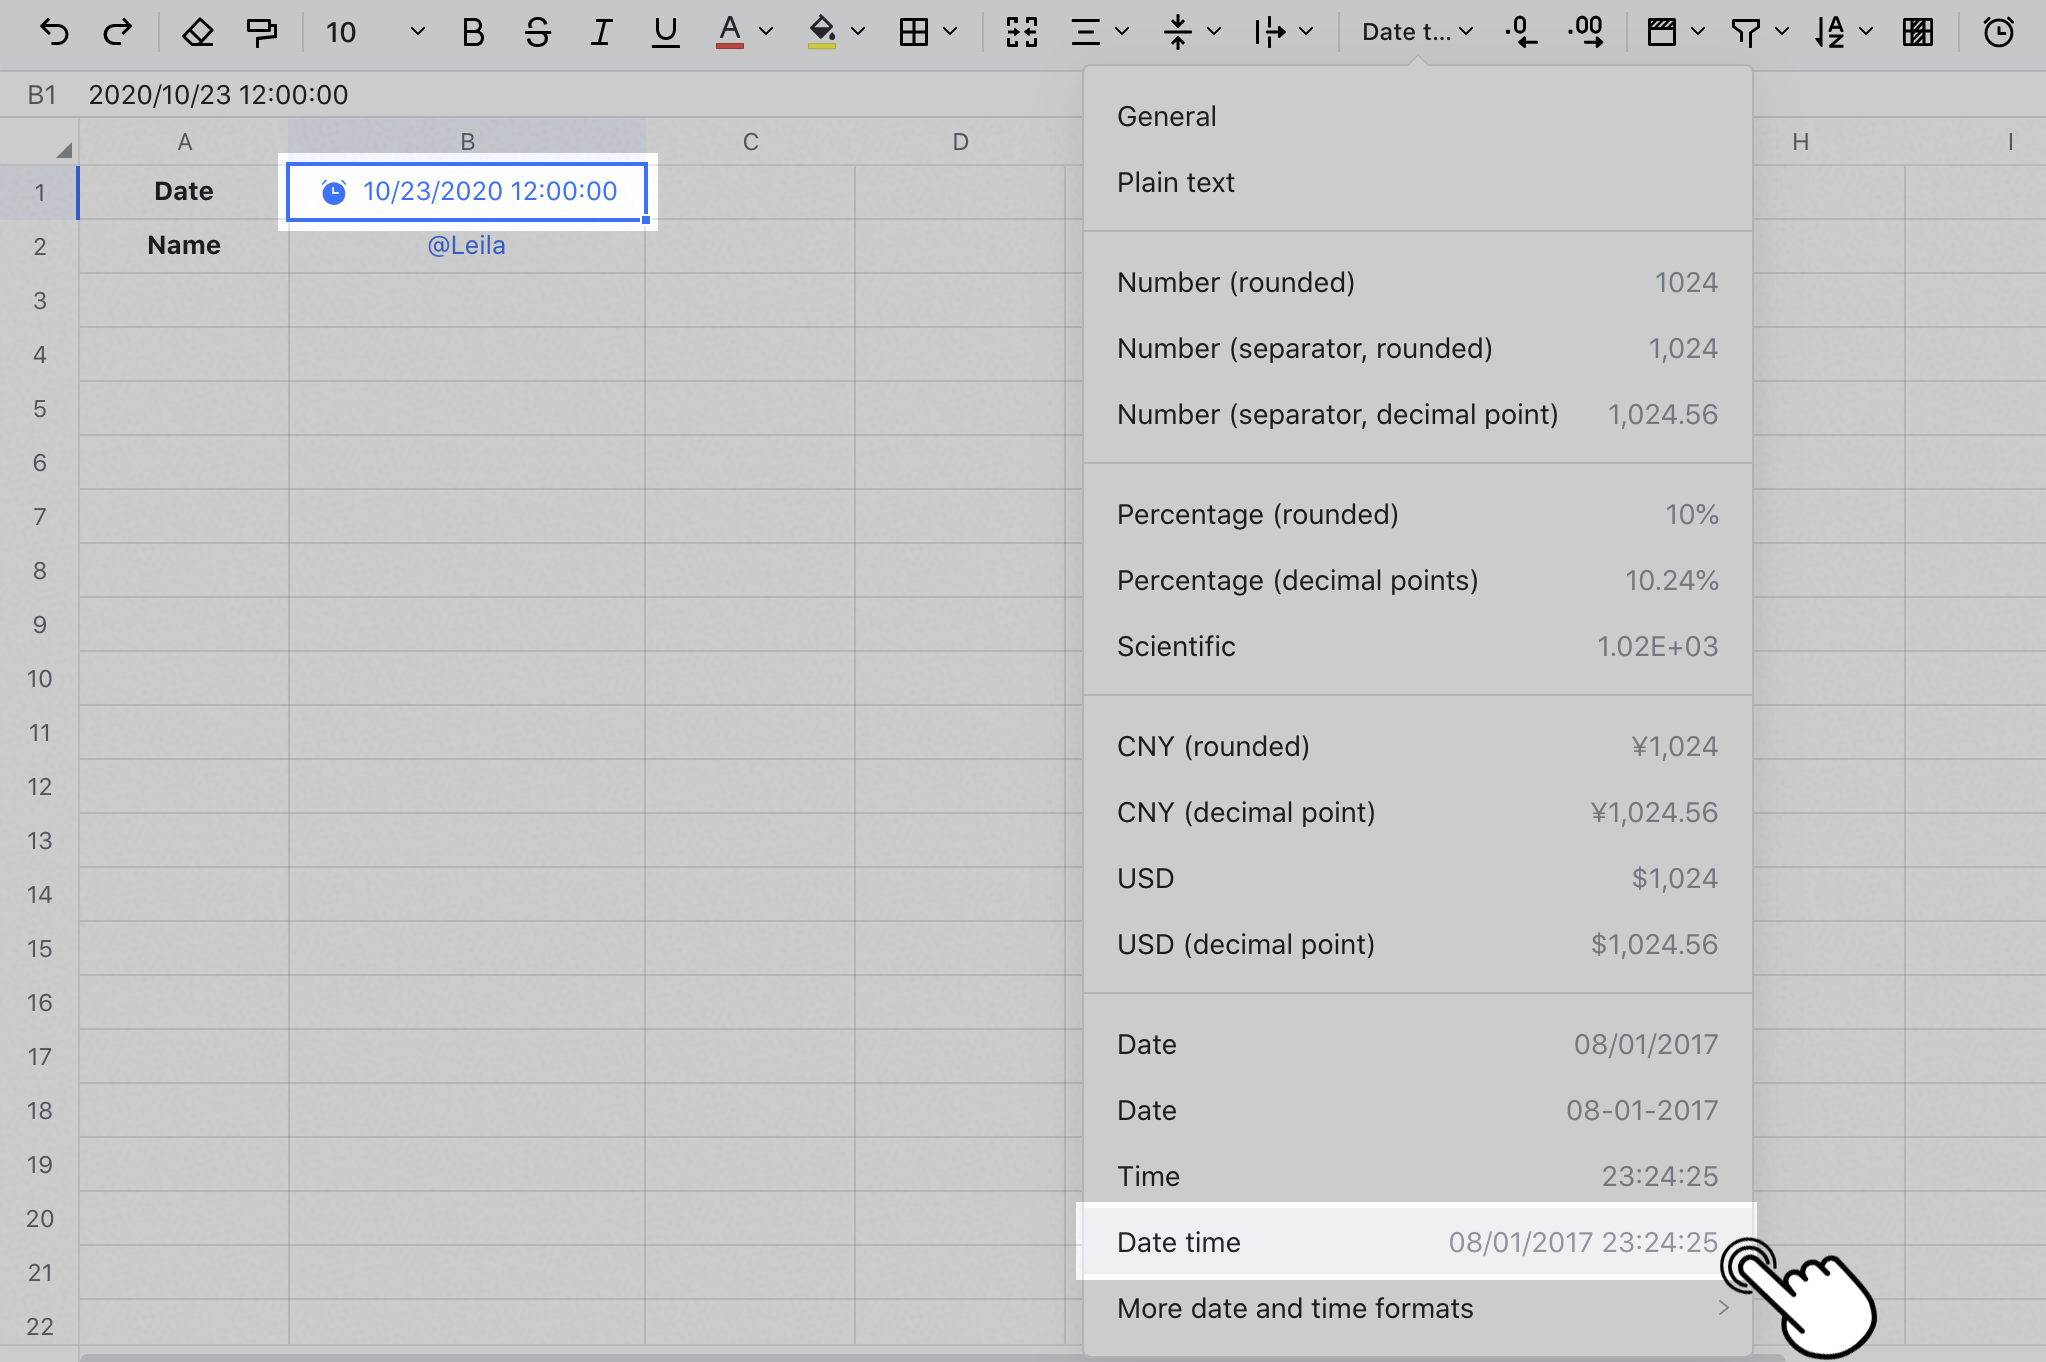This screenshot has width=2046, height=1362.
Task: Click the undo arrow icon
Action: 54,32
